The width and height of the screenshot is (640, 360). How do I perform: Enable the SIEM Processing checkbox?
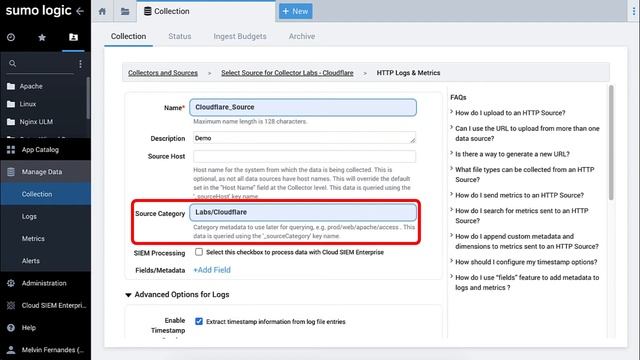click(199, 252)
